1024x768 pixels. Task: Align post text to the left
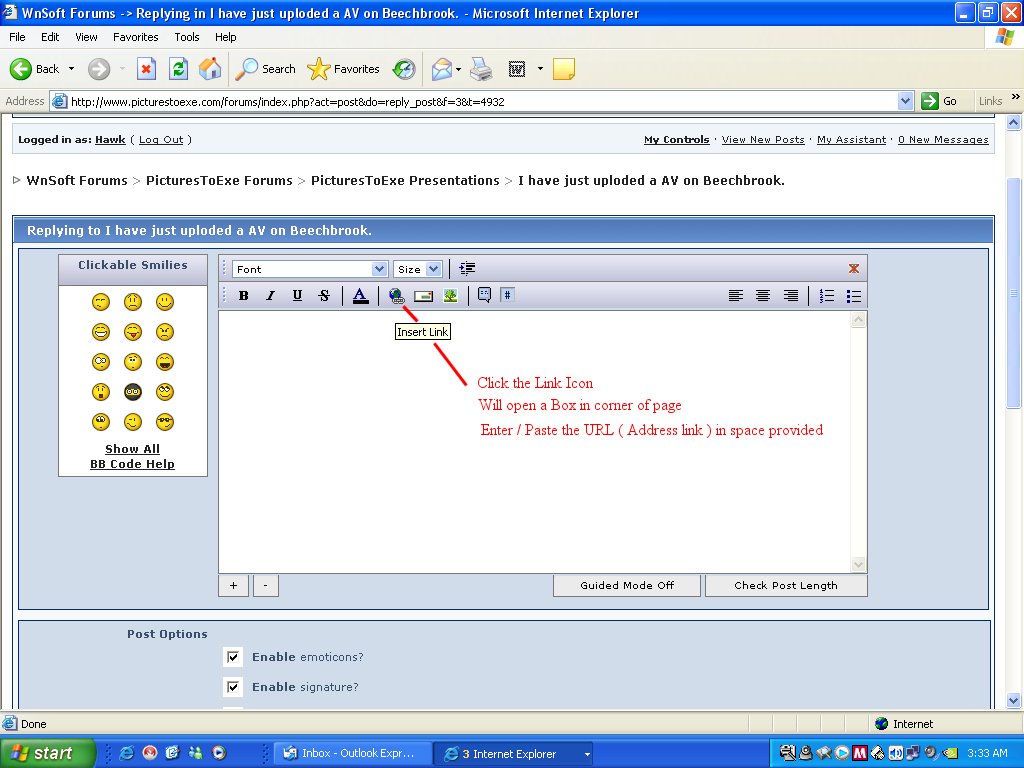735,296
